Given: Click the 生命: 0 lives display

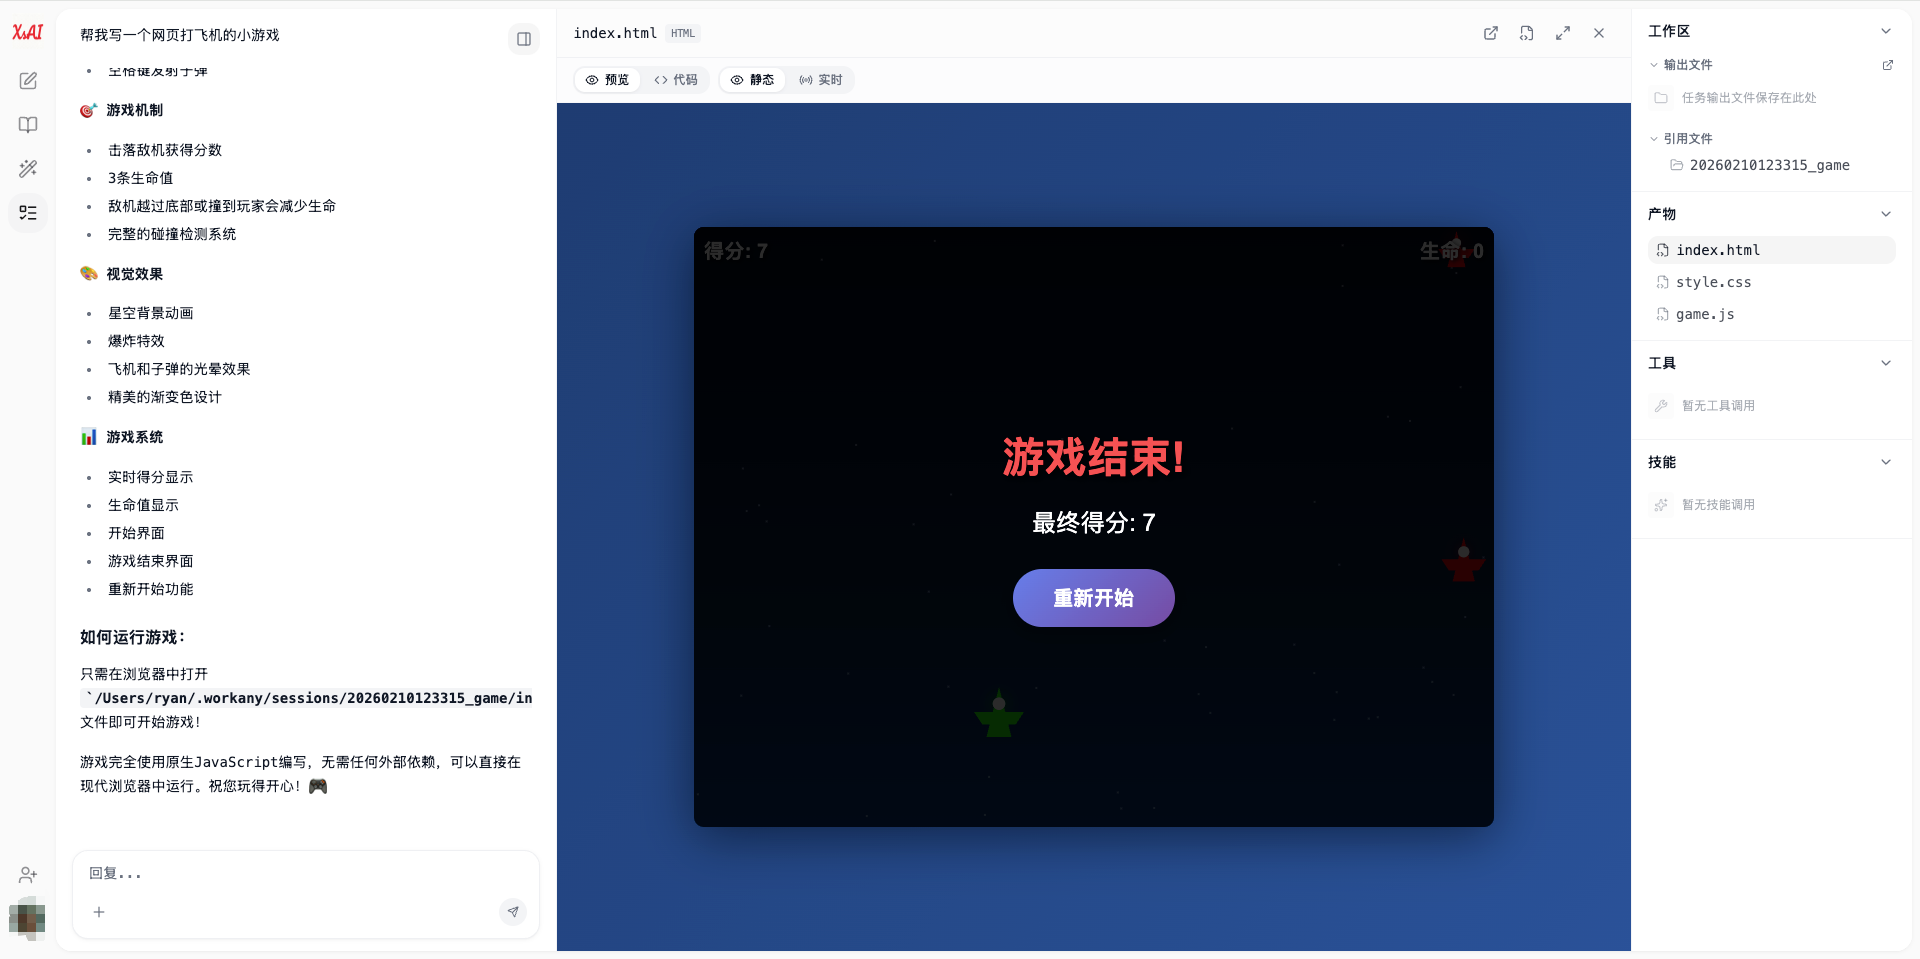Looking at the screenshot, I should click(1452, 251).
